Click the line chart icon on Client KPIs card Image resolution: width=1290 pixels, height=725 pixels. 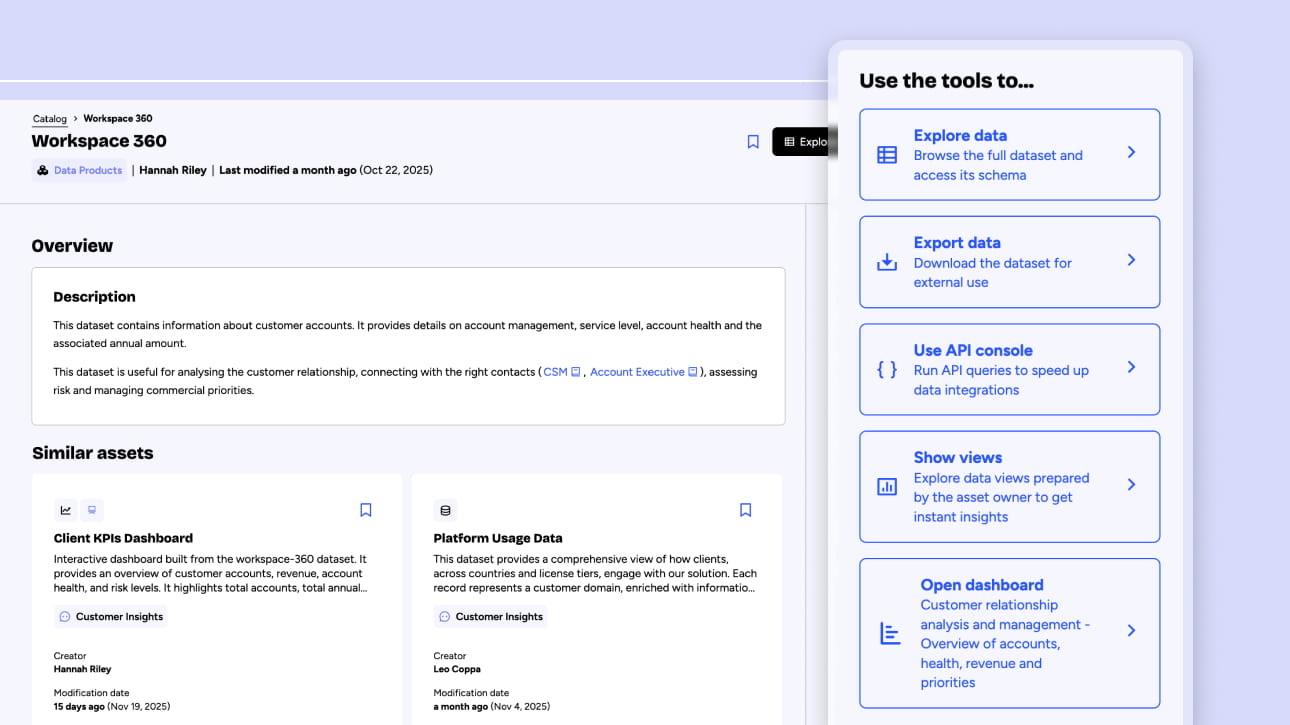66,510
